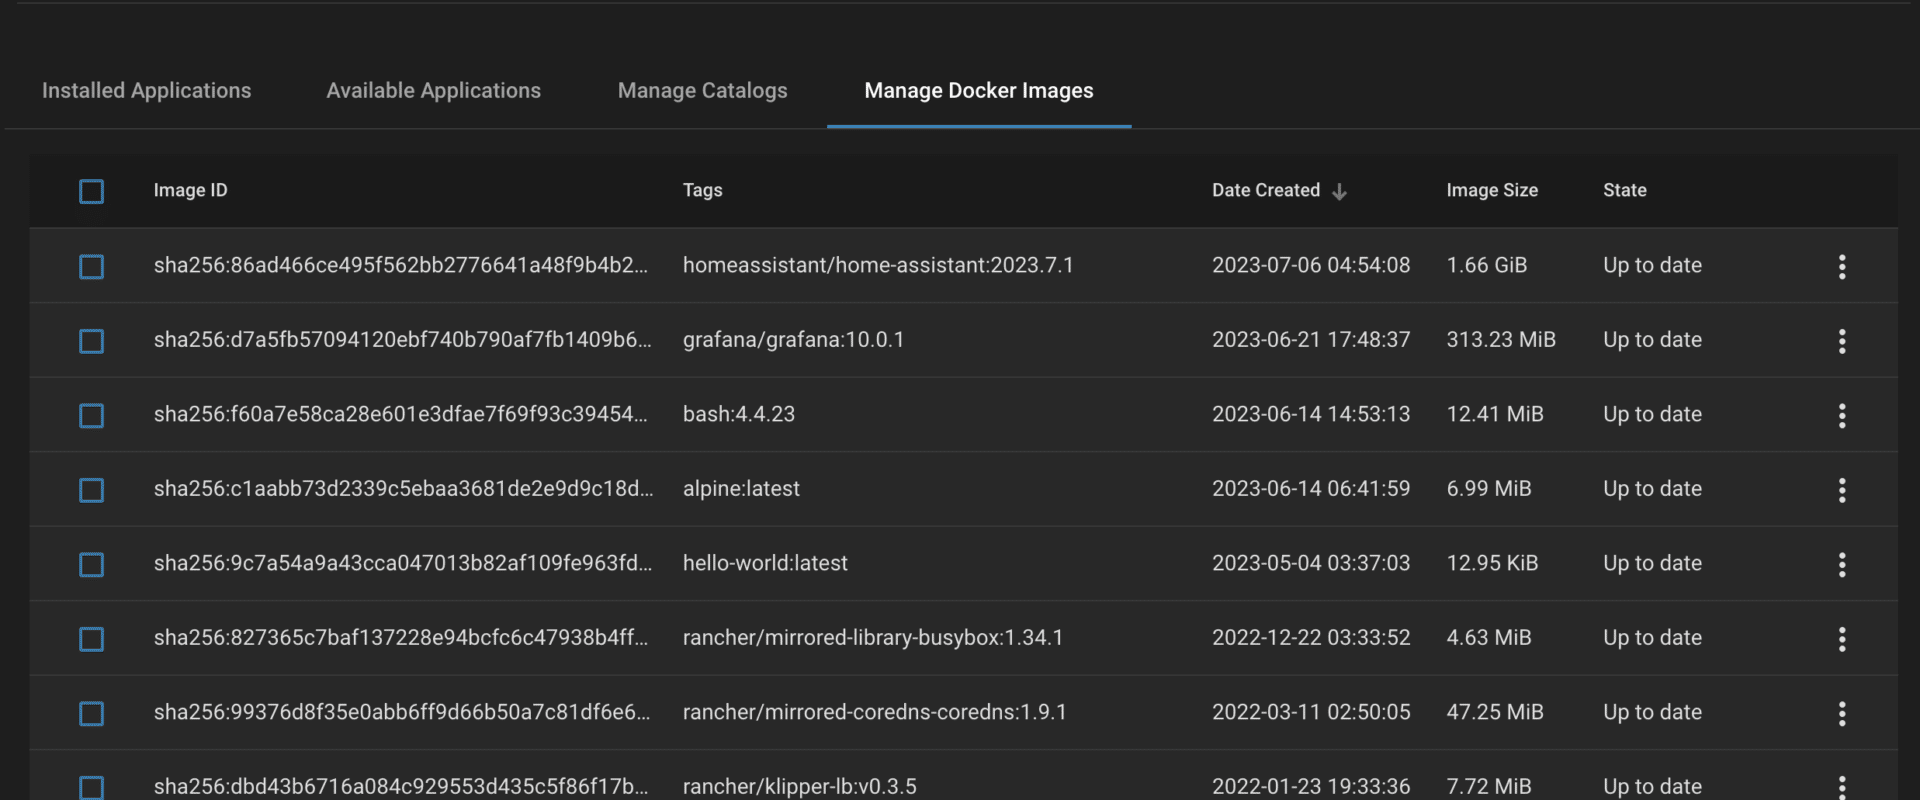
Task: Mark the checkbox for hello-world:latest
Action: tap(91, 564)
